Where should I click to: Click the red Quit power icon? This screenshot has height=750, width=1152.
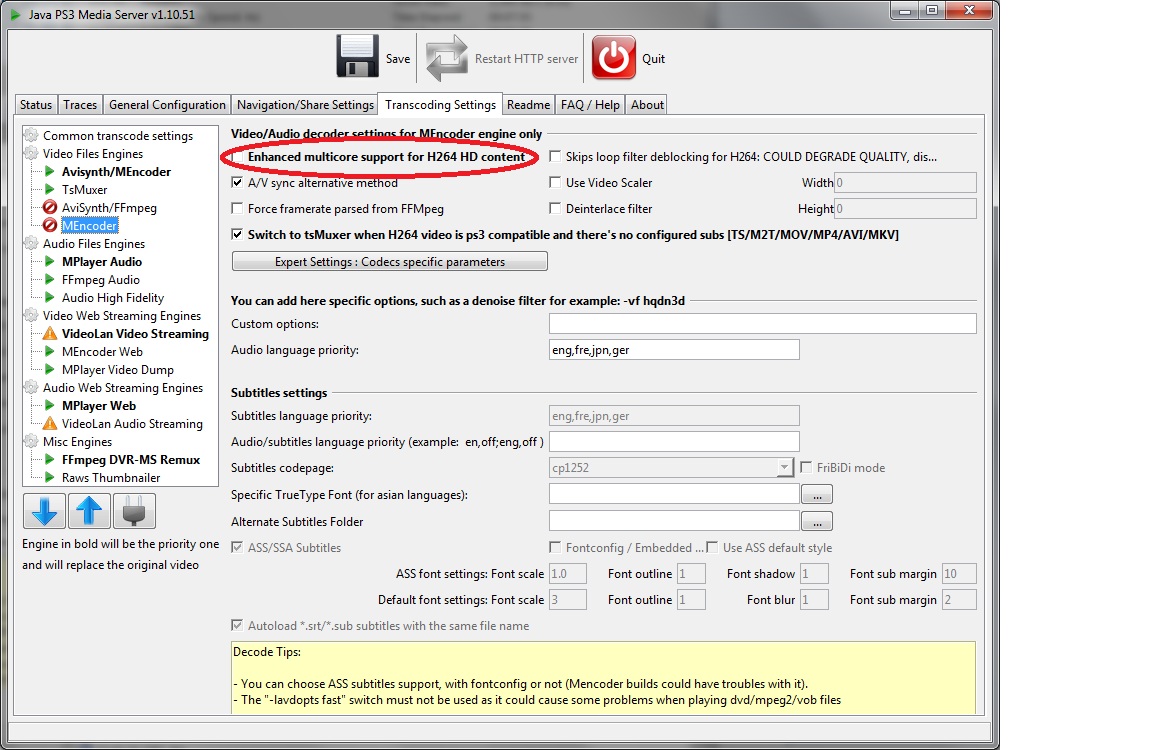tap(613, 57)
